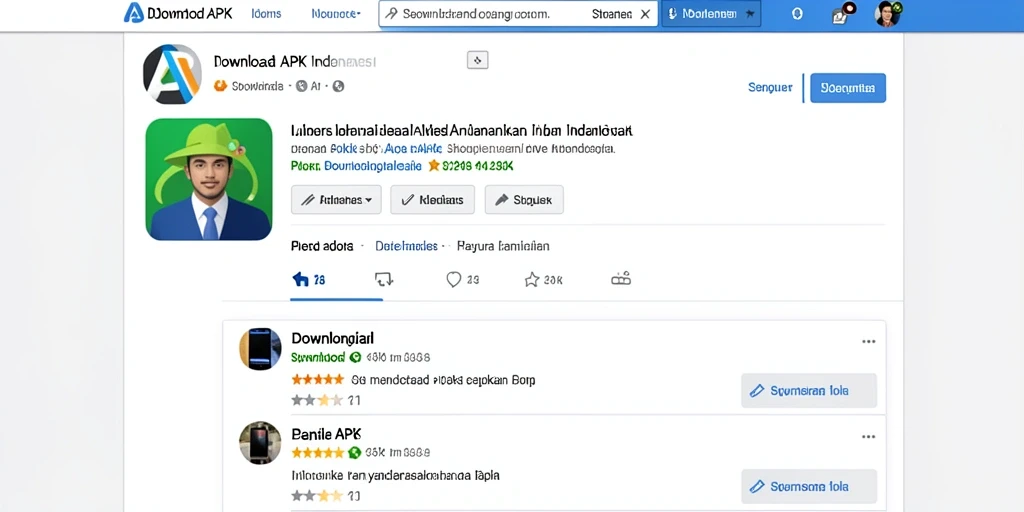Click the star icon beside Morlenen
Image resolution: width=1024 pixels, height=512 pixels.
pyautogui.click(x=750, y=14)
